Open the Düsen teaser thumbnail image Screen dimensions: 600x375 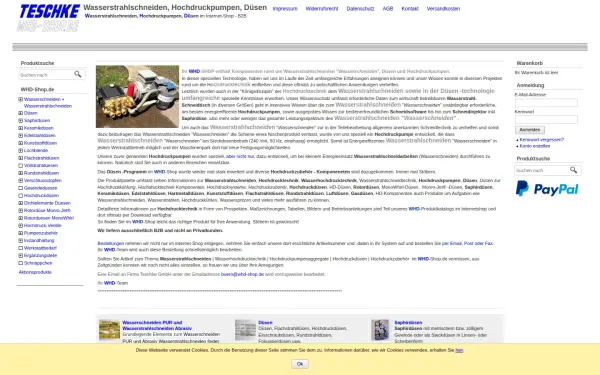click(245, 330)
